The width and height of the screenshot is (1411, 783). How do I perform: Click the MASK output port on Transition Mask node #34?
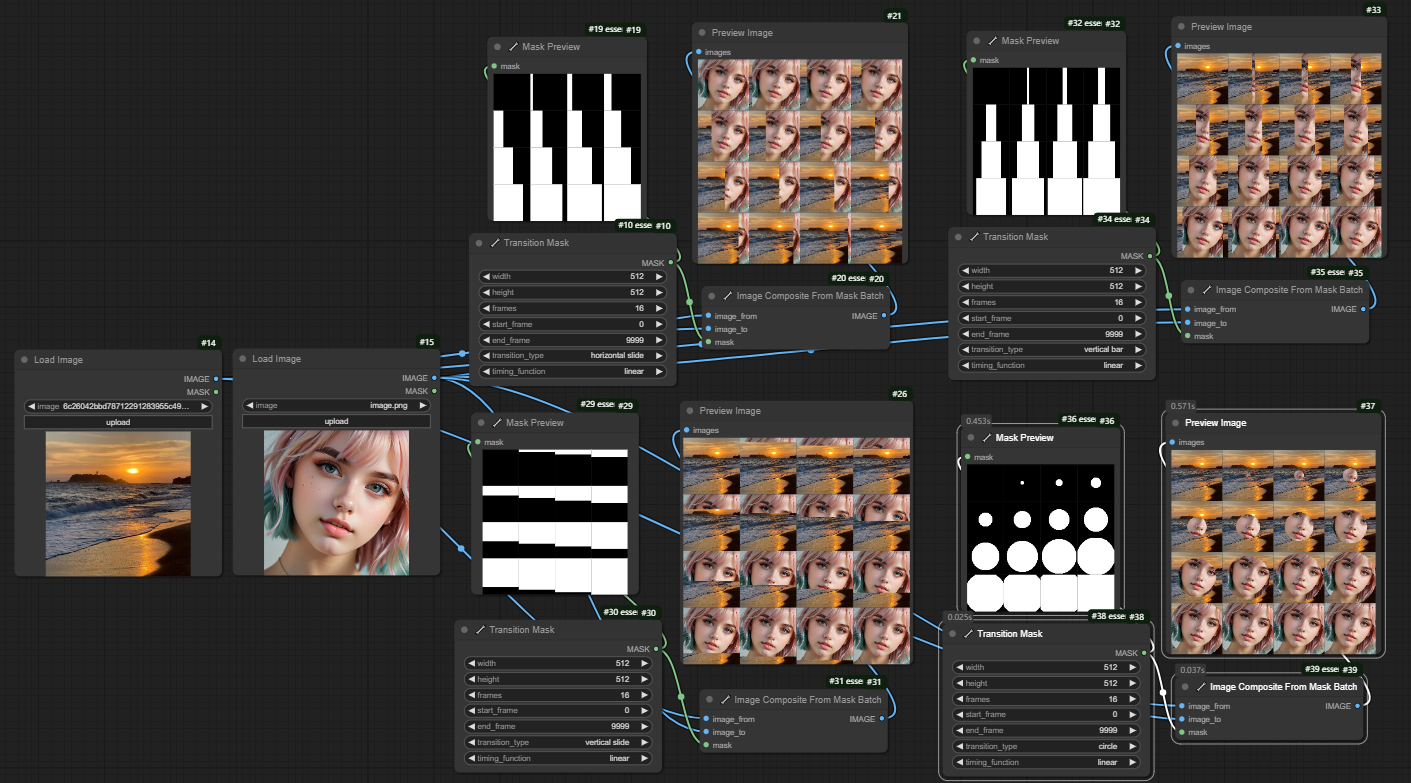point(1149,256)
